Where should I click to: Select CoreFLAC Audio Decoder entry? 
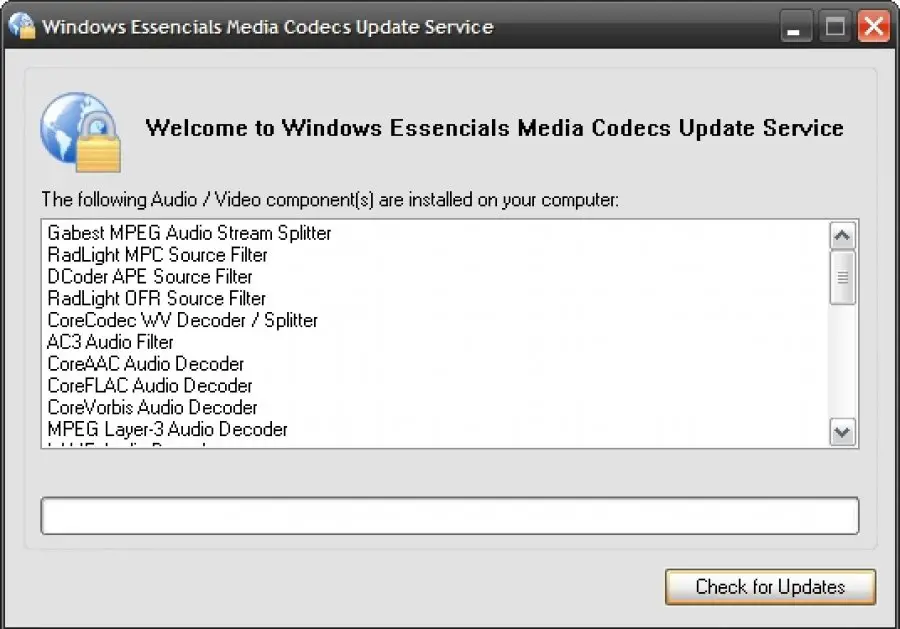(x=149, y=386)
